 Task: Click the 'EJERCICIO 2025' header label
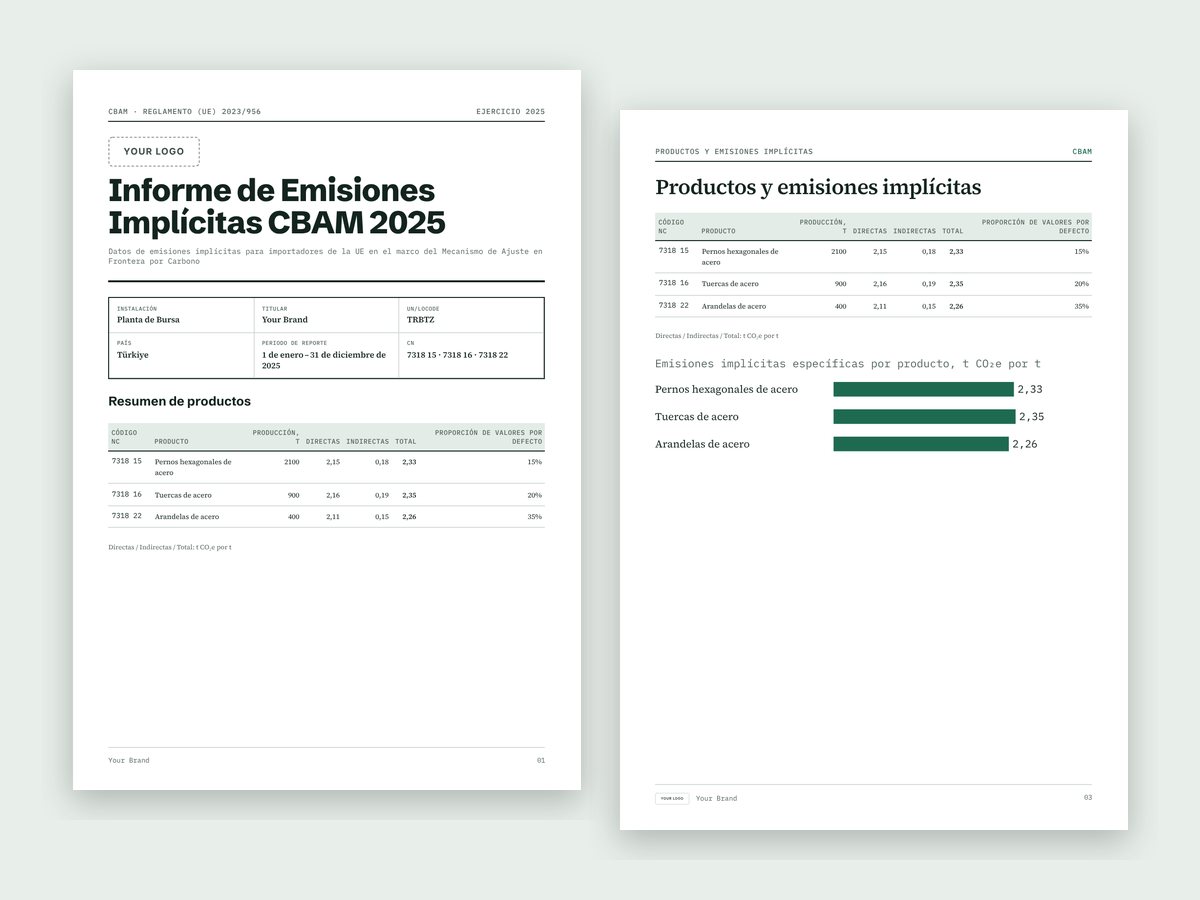coord(510,112)
